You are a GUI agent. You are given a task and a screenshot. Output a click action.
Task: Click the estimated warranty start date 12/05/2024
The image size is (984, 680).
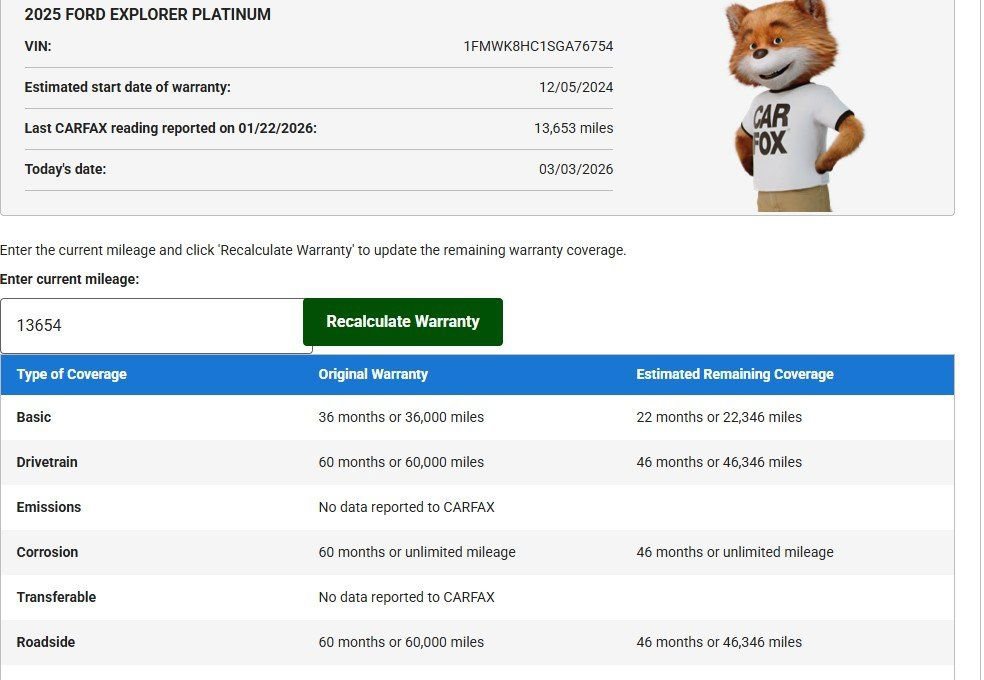pyautogui.click(x=577, y=87)
